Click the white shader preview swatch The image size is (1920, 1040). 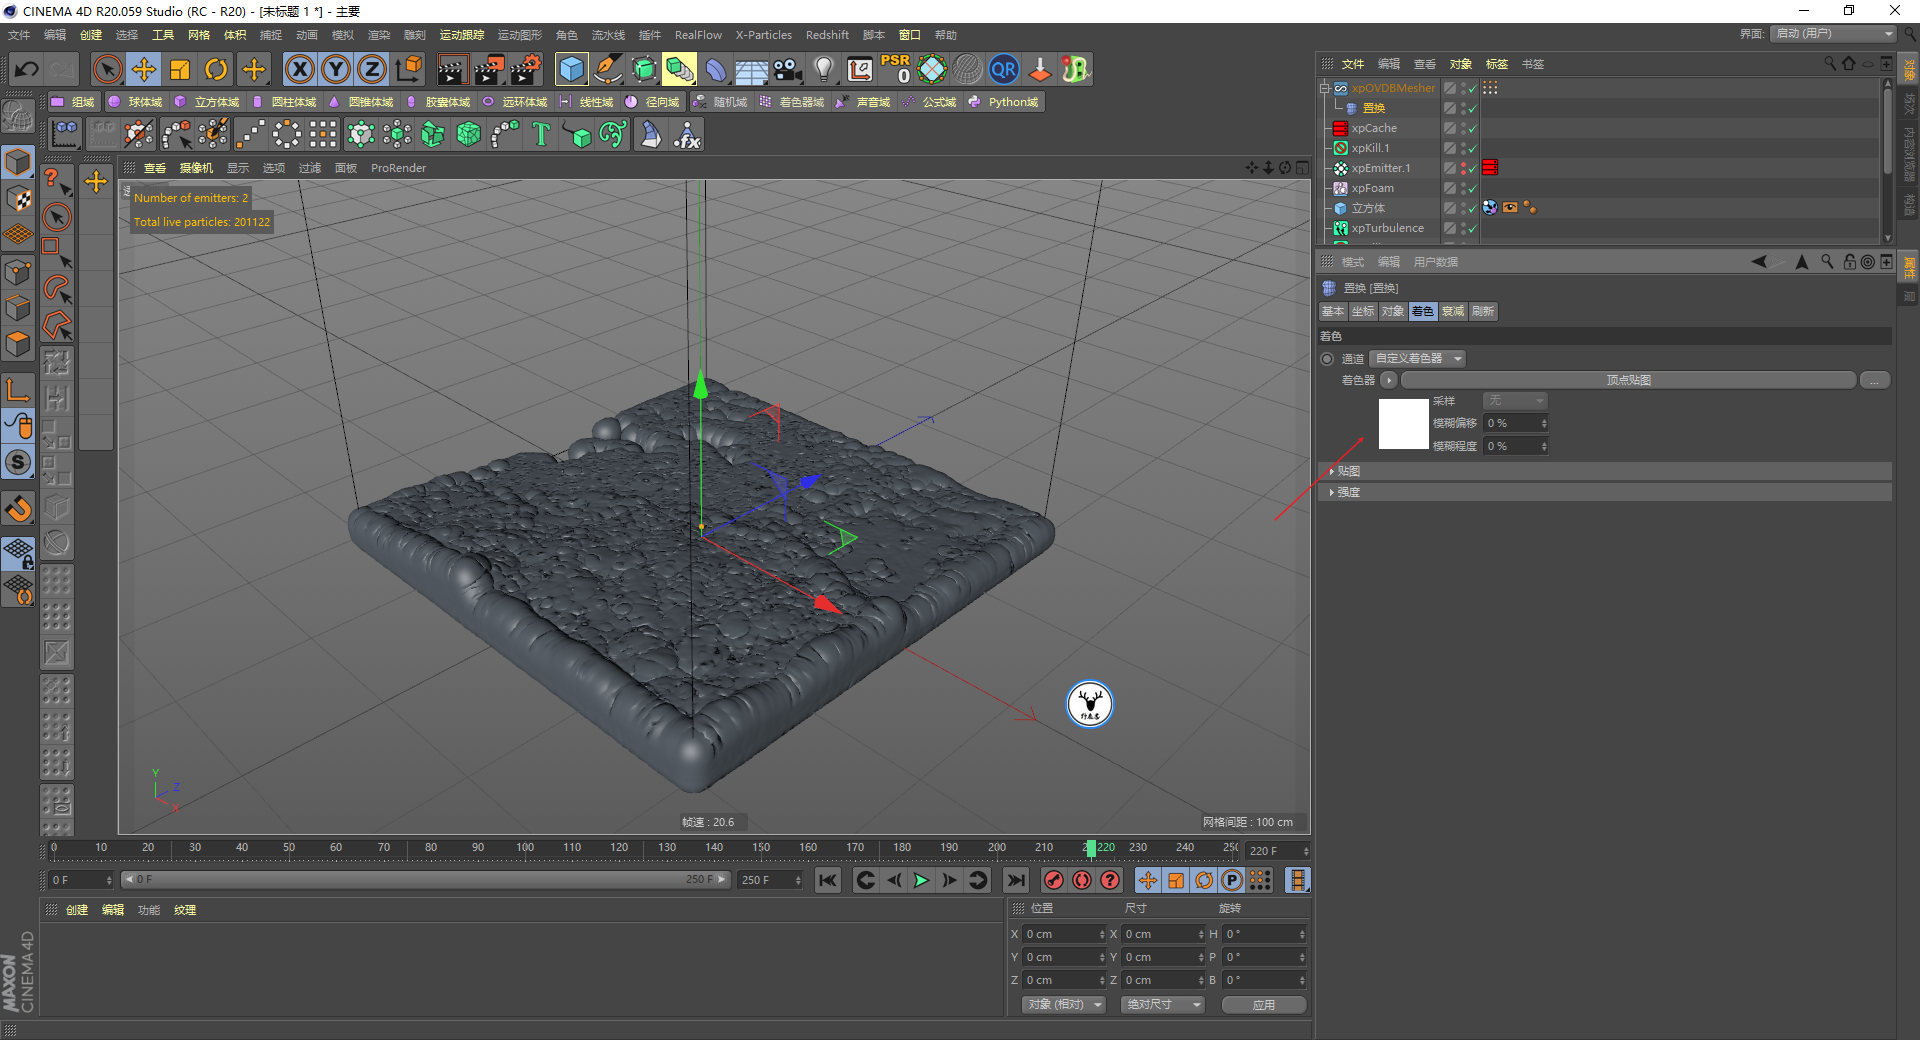click(1403, 424)
